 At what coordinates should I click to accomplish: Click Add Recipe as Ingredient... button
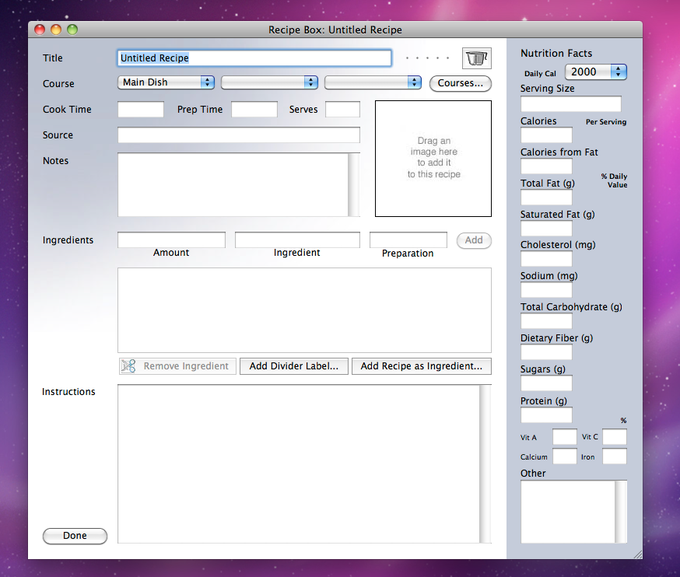(422, 366)
